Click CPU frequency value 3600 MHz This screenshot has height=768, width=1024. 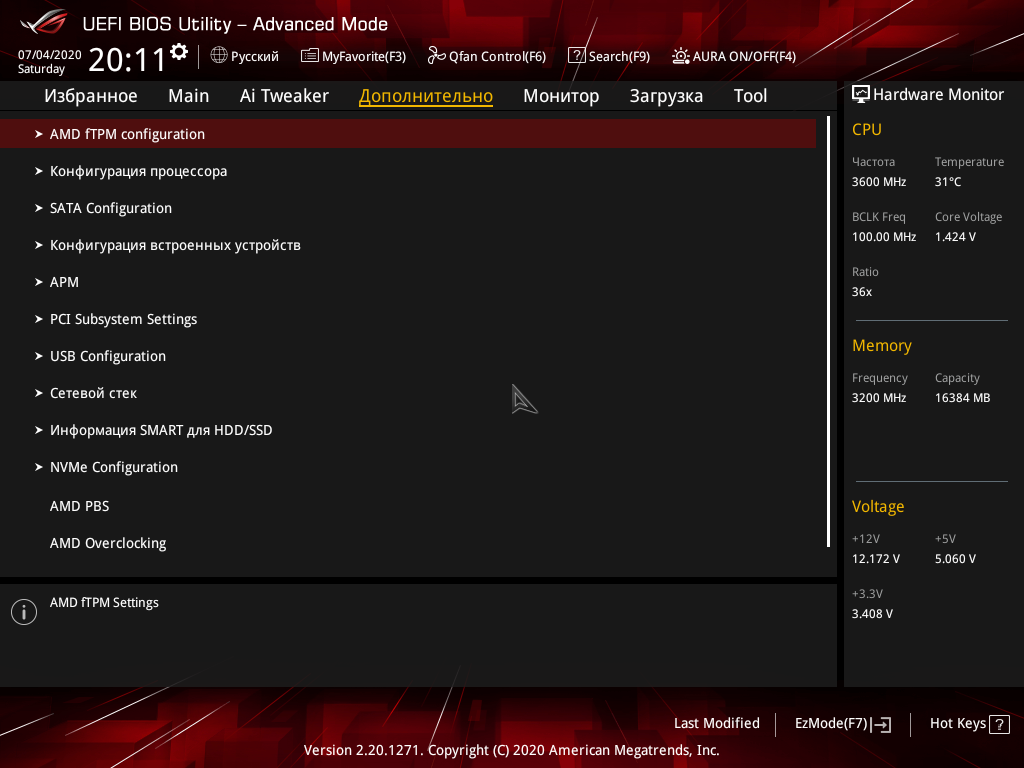pos(879,182)
